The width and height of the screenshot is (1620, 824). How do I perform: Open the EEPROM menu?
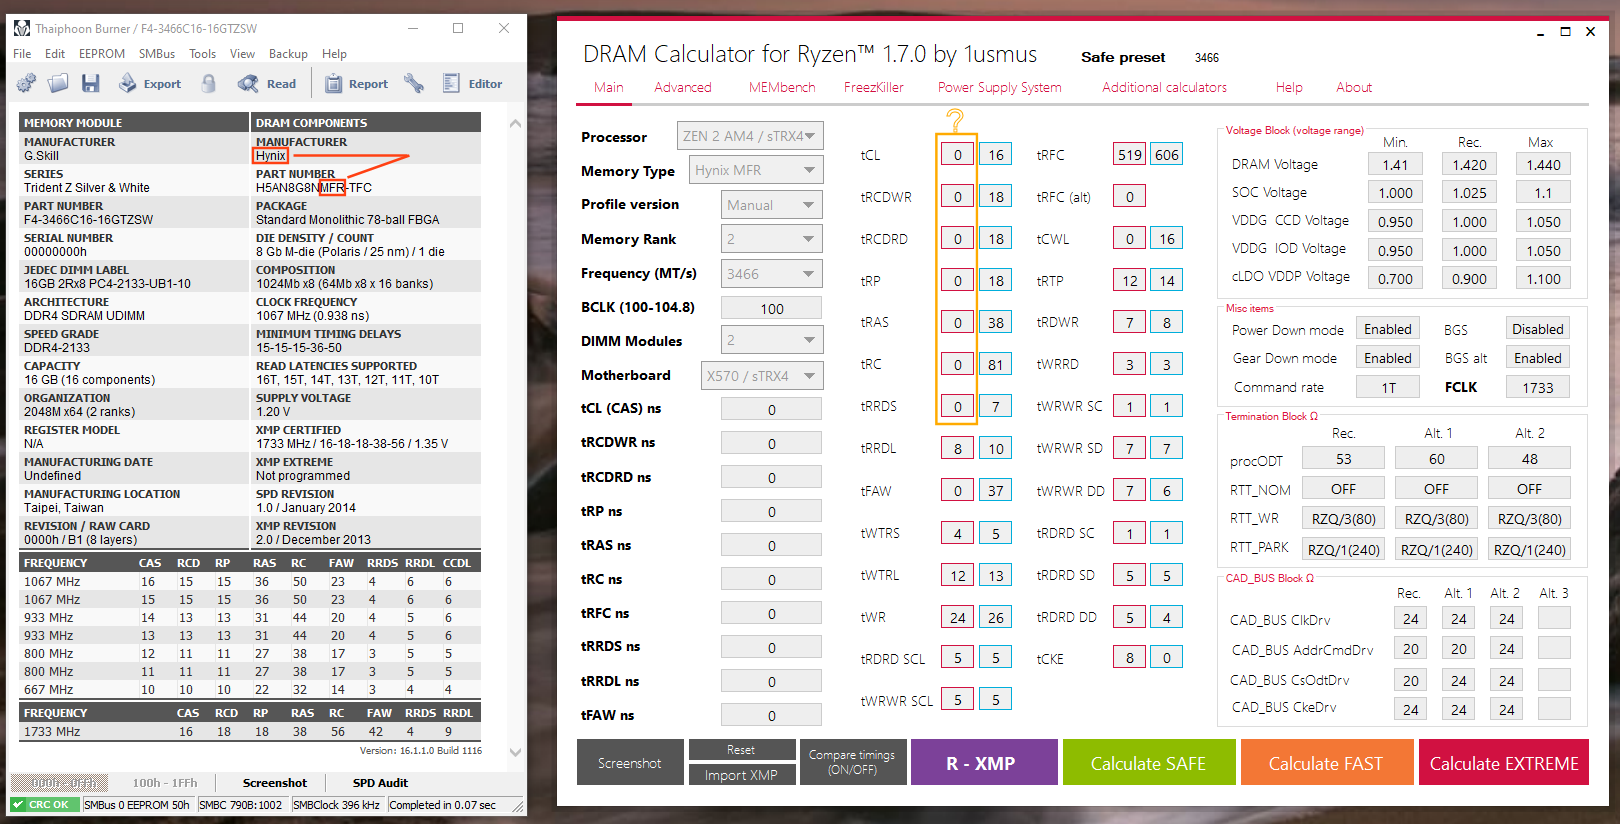(x=102, y=54)
